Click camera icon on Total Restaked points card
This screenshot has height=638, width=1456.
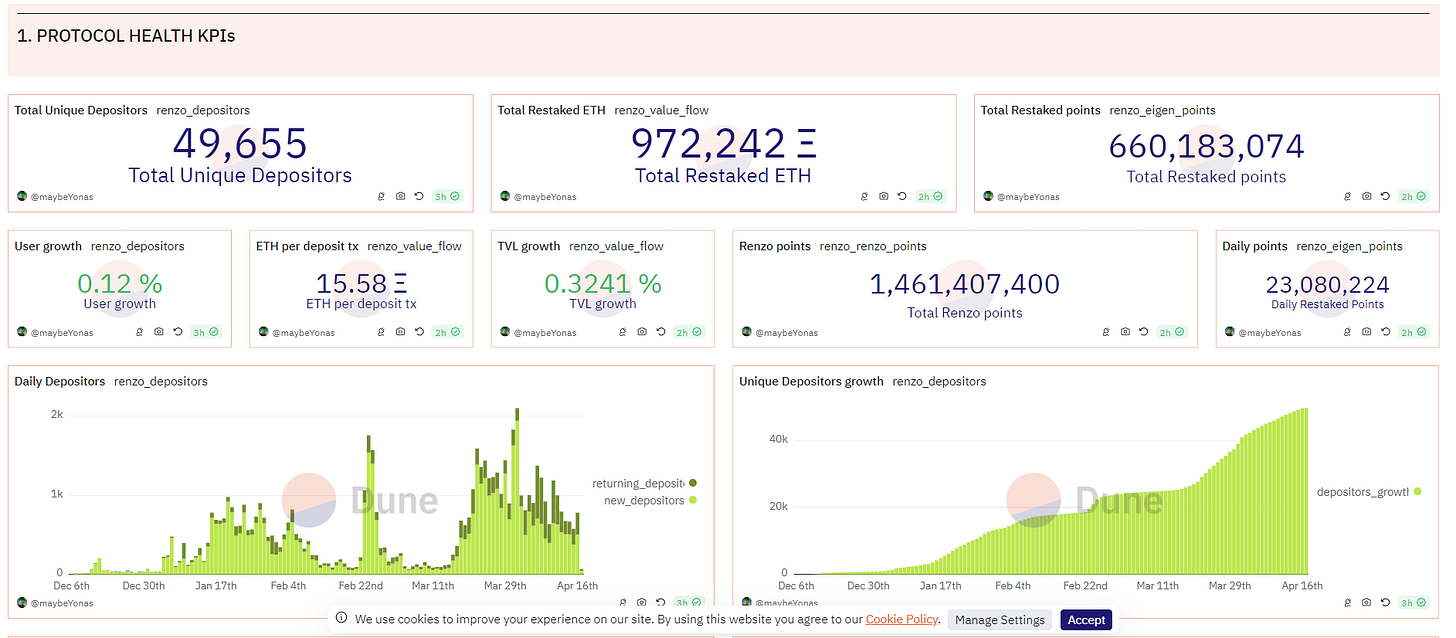tap(1367, 197)
